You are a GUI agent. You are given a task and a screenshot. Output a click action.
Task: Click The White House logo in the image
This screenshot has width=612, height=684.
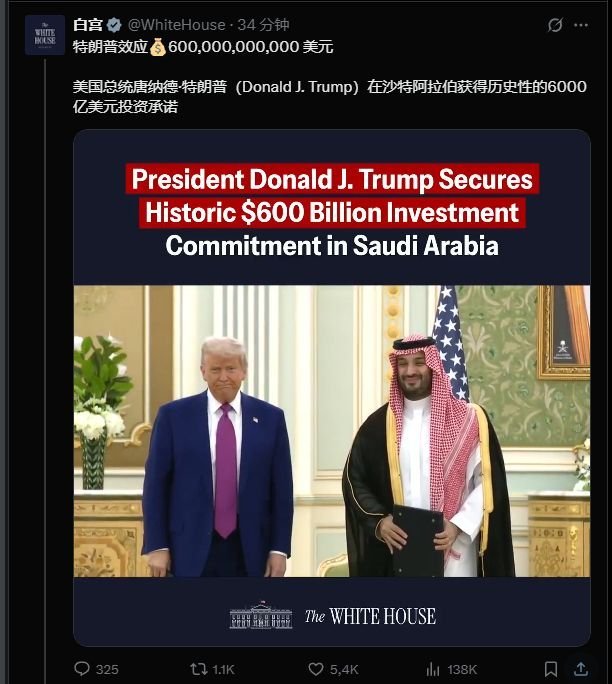pyautogui.click(x=332, y=616)
